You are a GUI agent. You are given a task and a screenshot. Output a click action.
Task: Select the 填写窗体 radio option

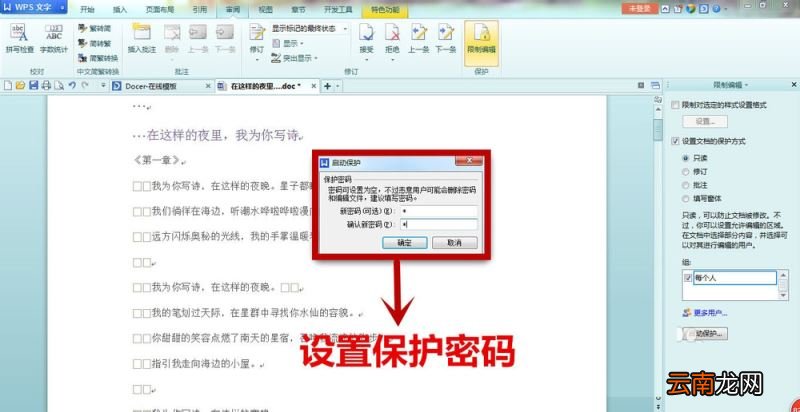pos(686,198)
